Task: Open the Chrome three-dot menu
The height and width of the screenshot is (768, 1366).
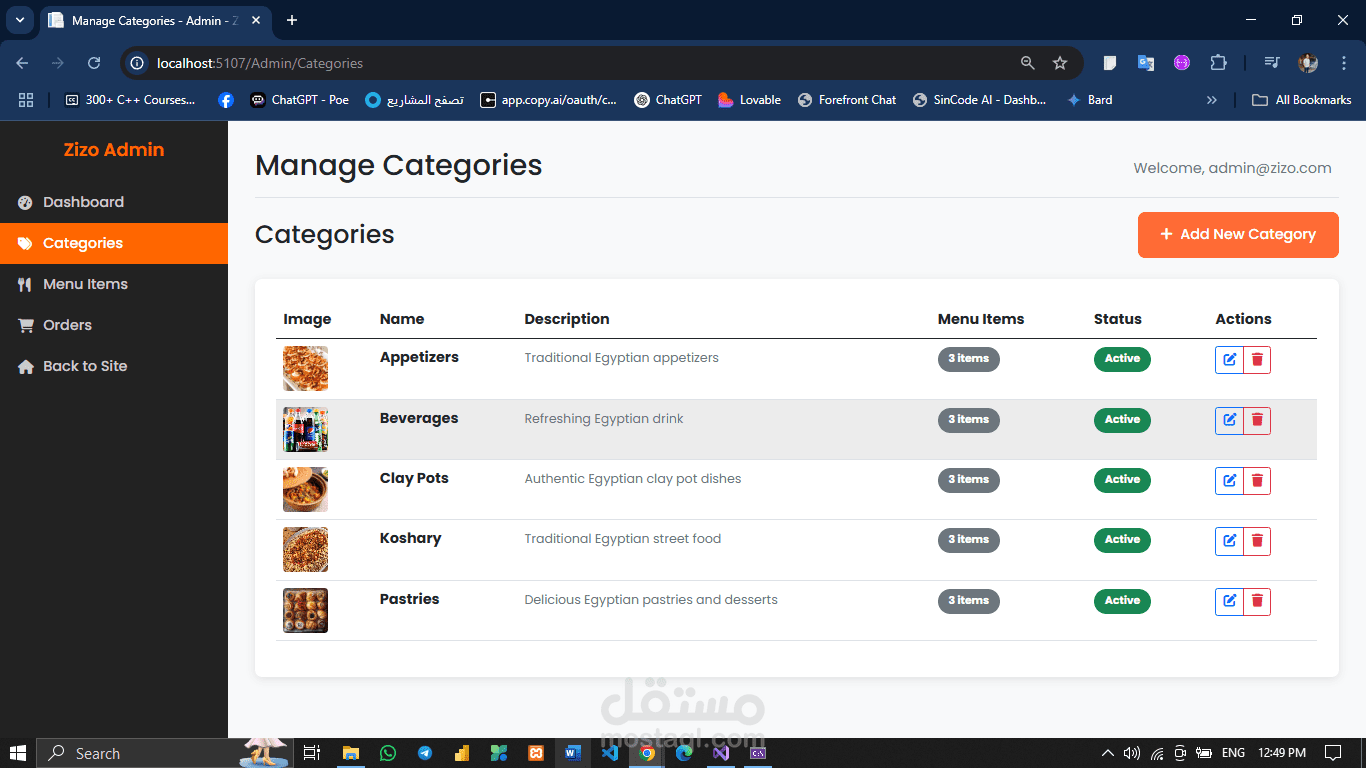Action: click(x=1342, y=63)
